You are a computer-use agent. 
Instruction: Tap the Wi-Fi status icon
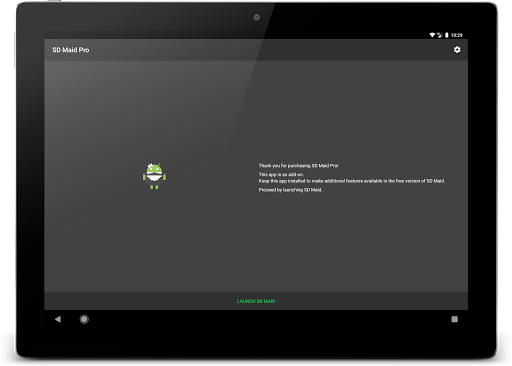point(432,35)
